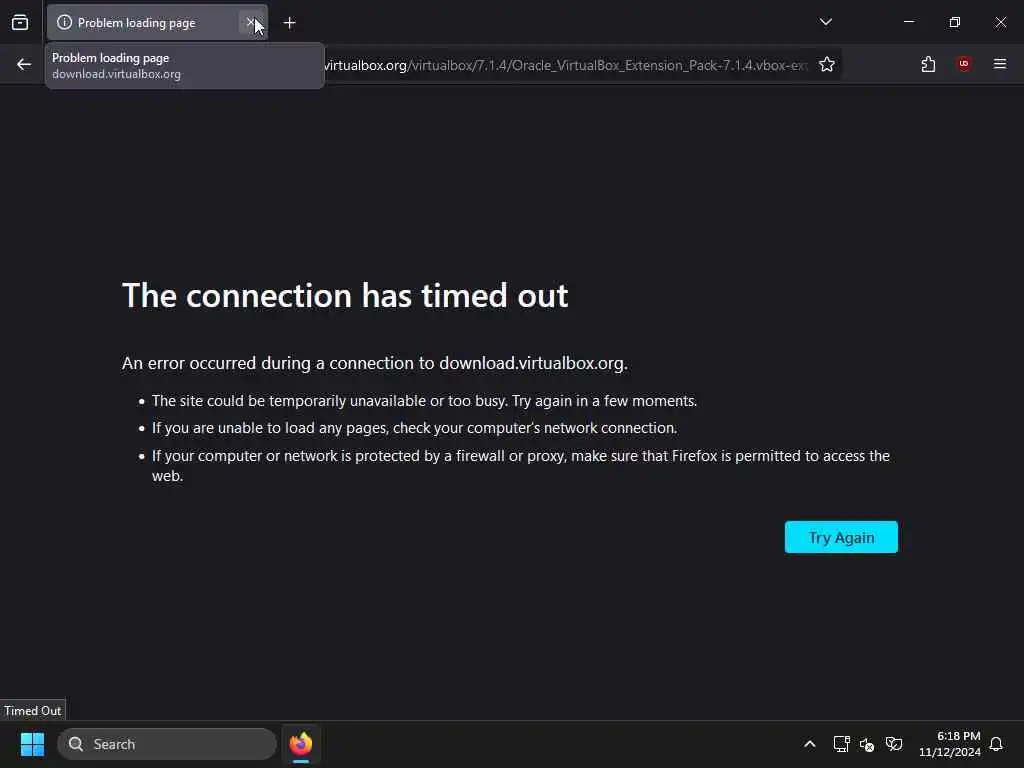The width and height of the screenshot is (1024, 768).
Task: Open the Windows Start menu
Action: [x=32, y=744]
